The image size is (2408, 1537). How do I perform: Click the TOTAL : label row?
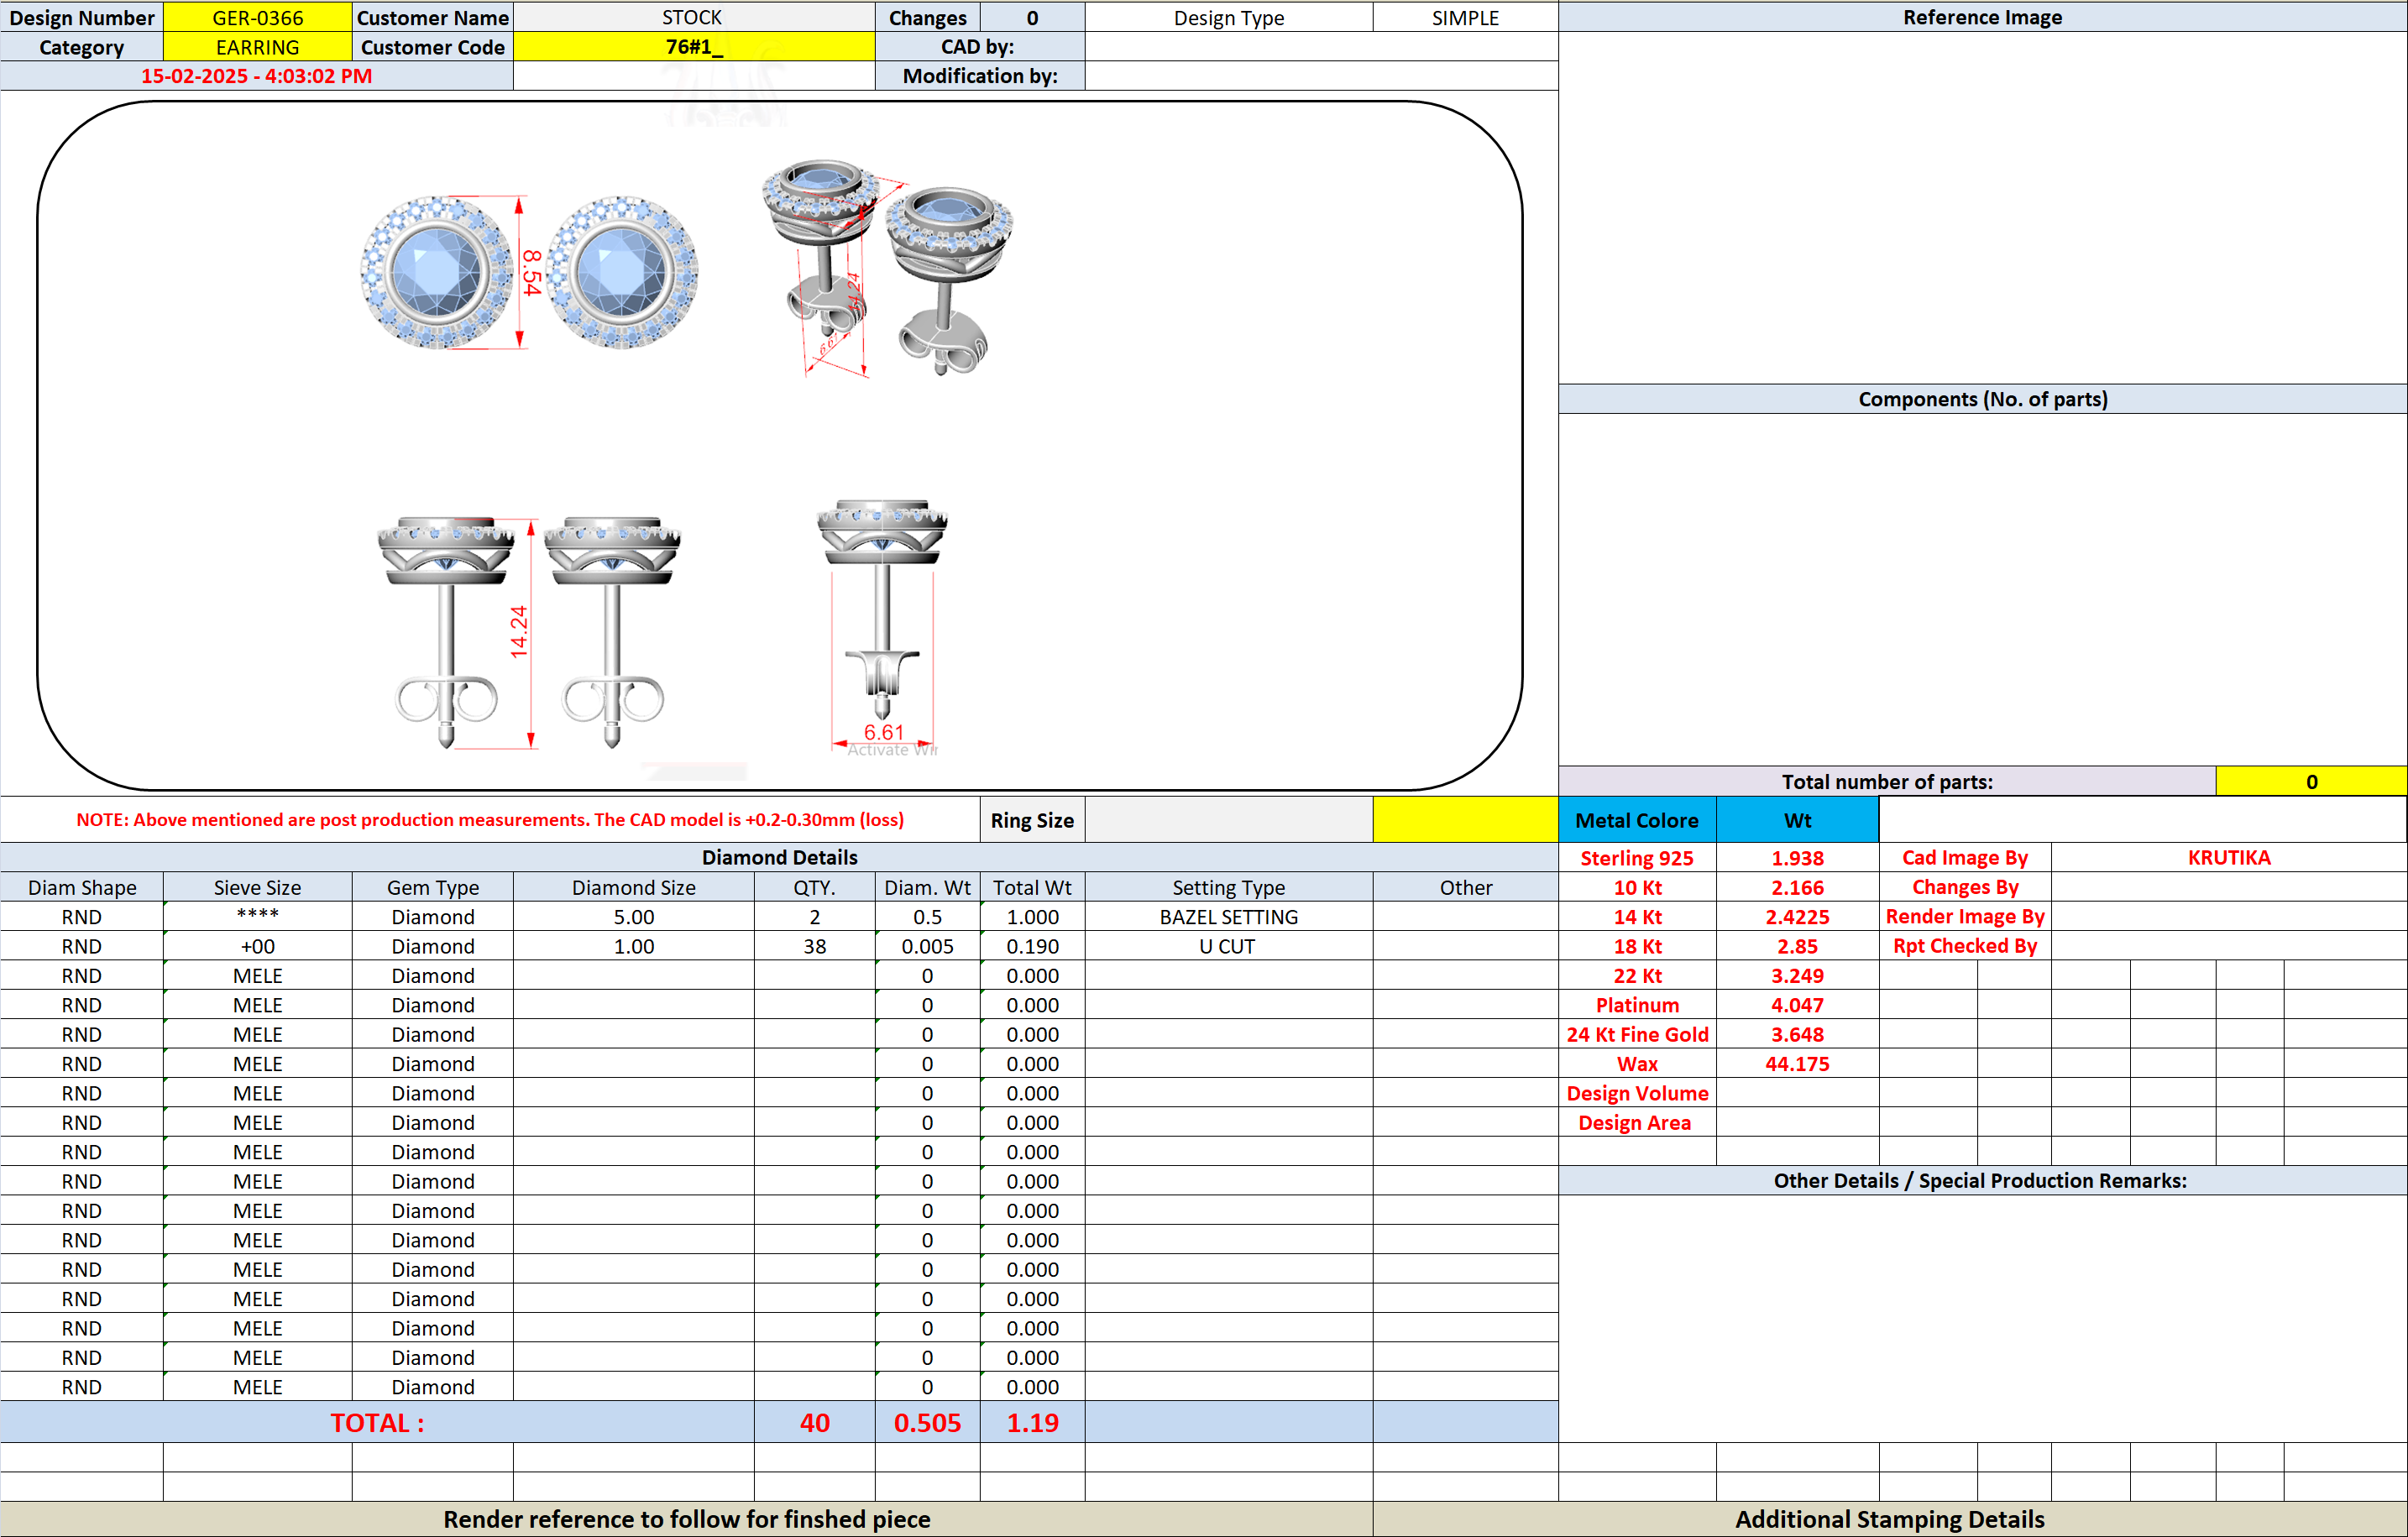pyautogui.click(x=378, y=1422)
